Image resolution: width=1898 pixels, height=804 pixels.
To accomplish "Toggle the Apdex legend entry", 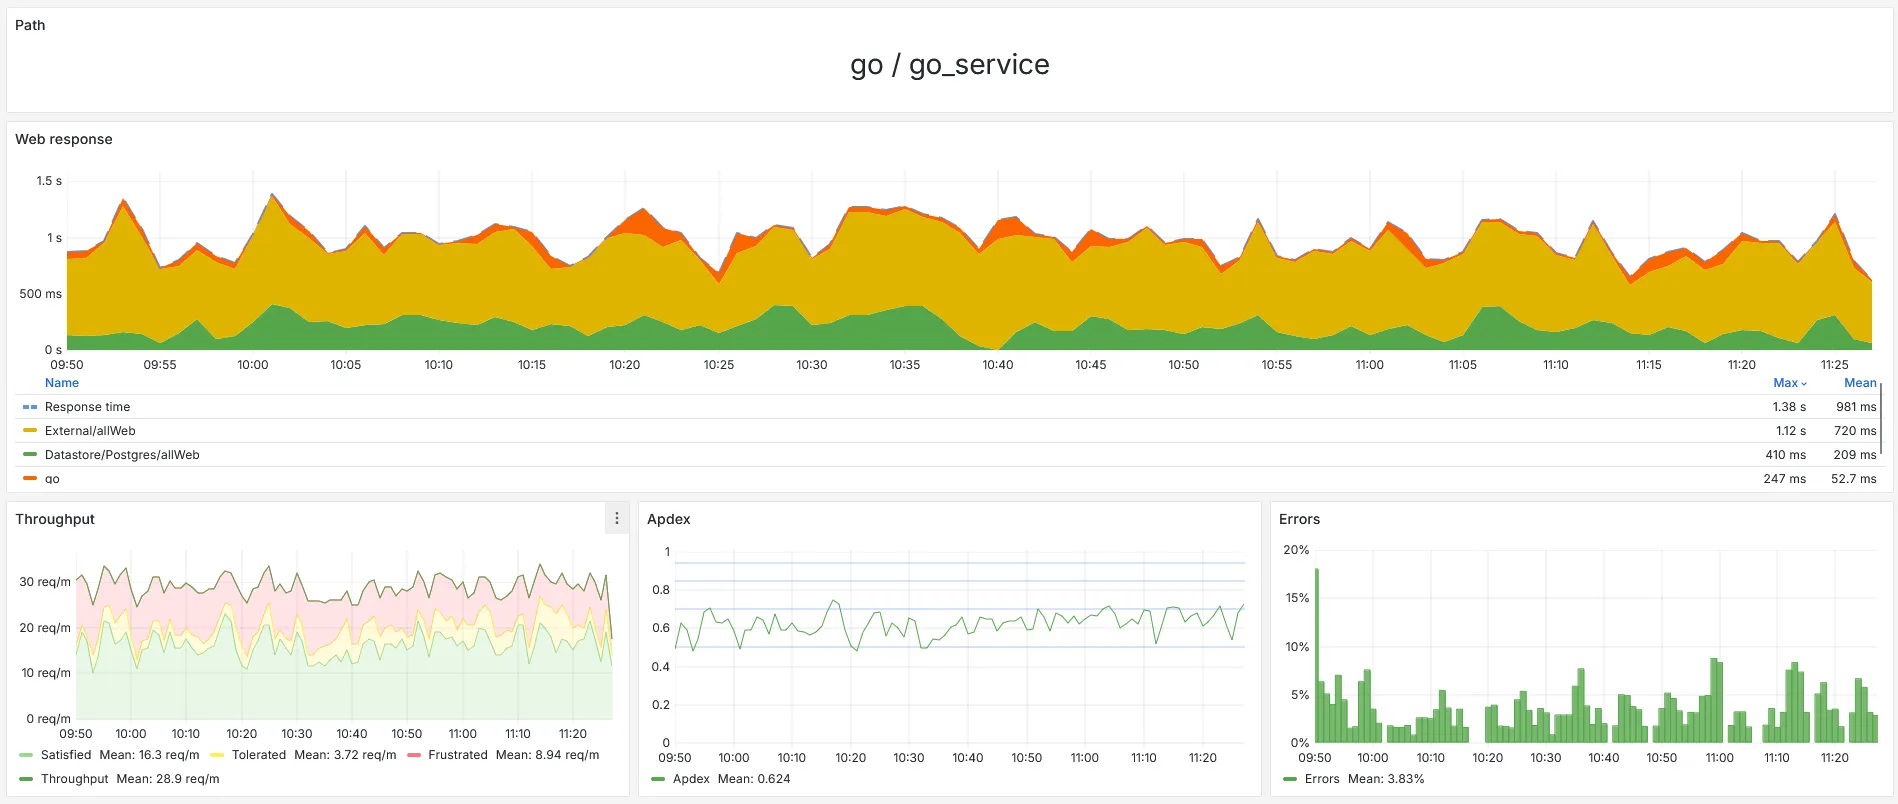I will (691, 779).
